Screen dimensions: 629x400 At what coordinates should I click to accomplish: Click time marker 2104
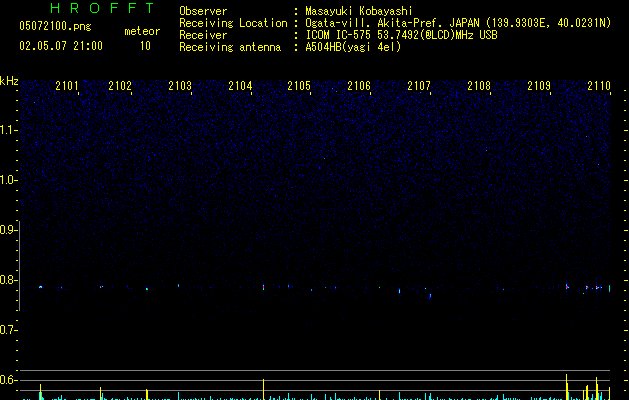(240, 86)
